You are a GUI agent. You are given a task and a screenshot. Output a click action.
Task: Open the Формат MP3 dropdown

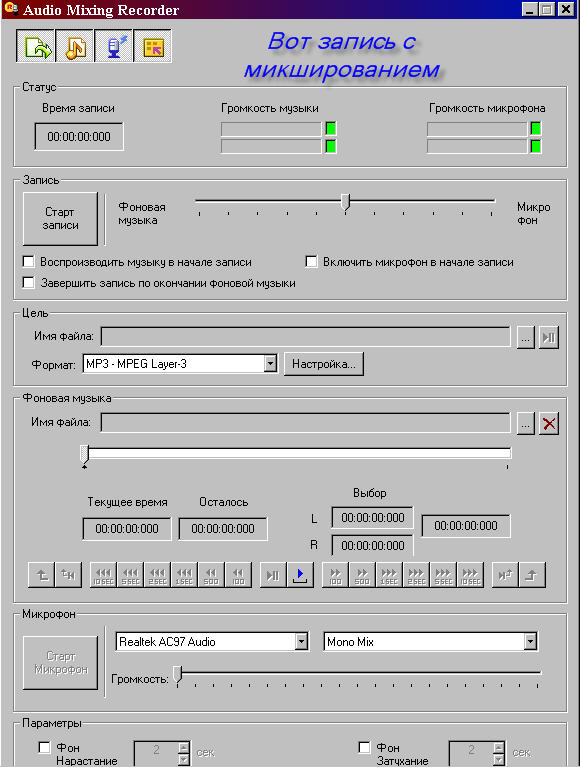(x=270, y=364)
